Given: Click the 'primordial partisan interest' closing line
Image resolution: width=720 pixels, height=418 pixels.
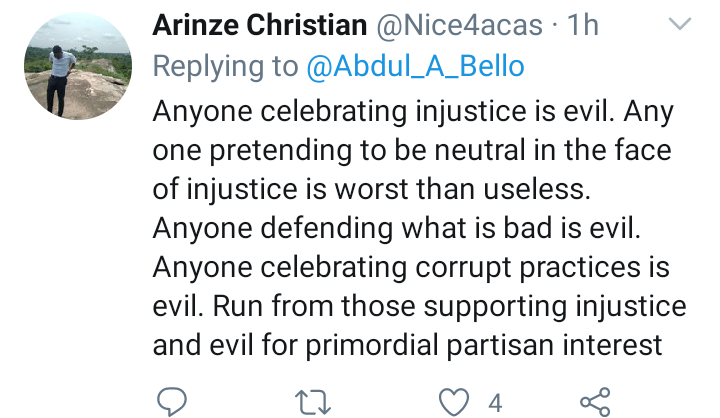Looking at the screenshot, I should pyautogui.click(x=484, y=345).
